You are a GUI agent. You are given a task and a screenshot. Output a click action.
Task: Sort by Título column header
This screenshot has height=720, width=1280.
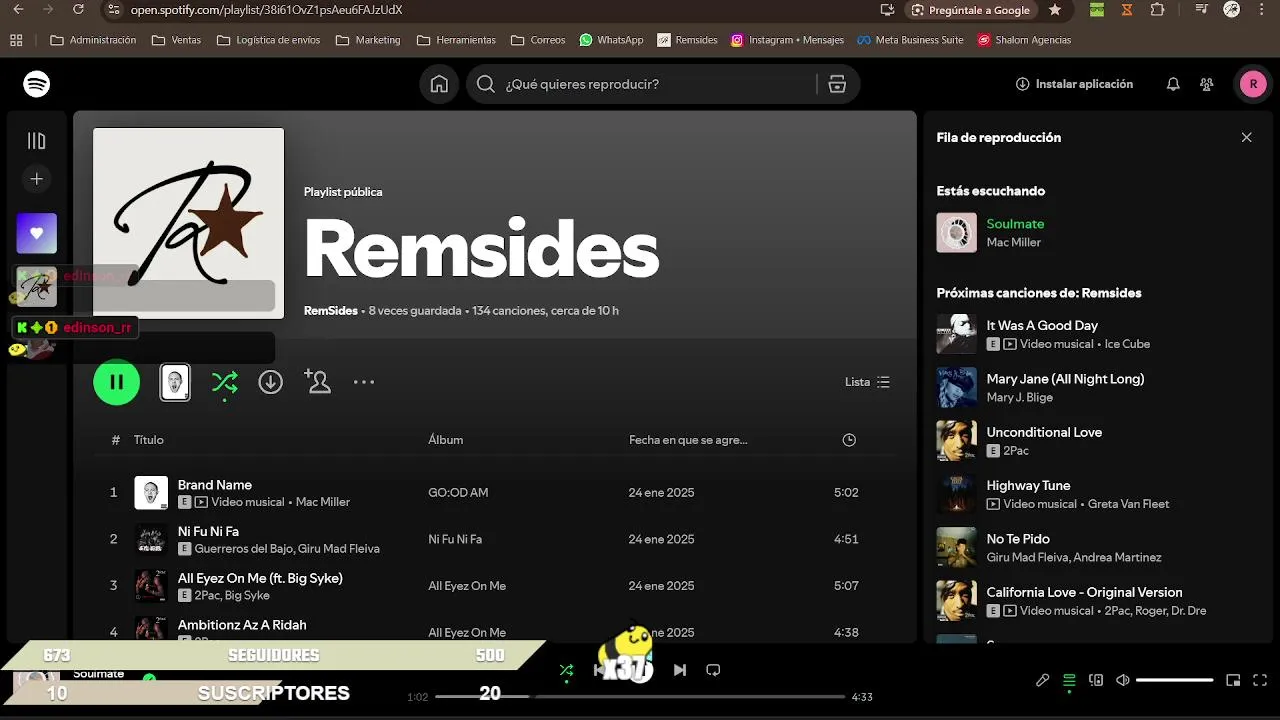[149, 440]
